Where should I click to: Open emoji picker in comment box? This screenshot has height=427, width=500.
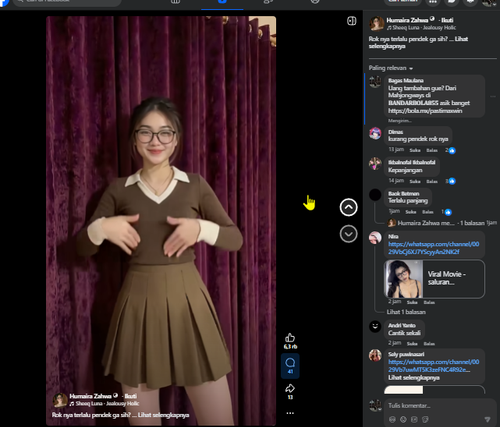point(403,419)
